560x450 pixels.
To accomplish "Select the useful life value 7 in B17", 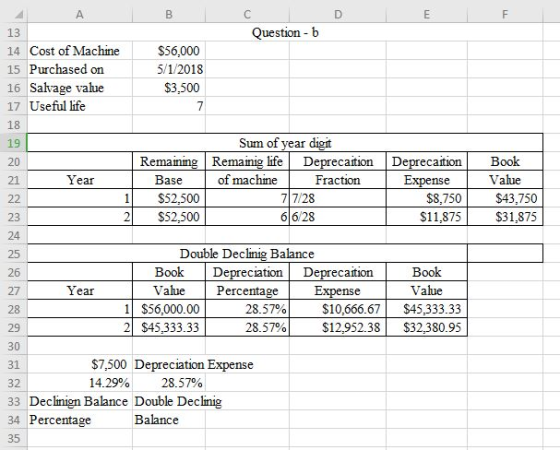I will click(169, 106).
